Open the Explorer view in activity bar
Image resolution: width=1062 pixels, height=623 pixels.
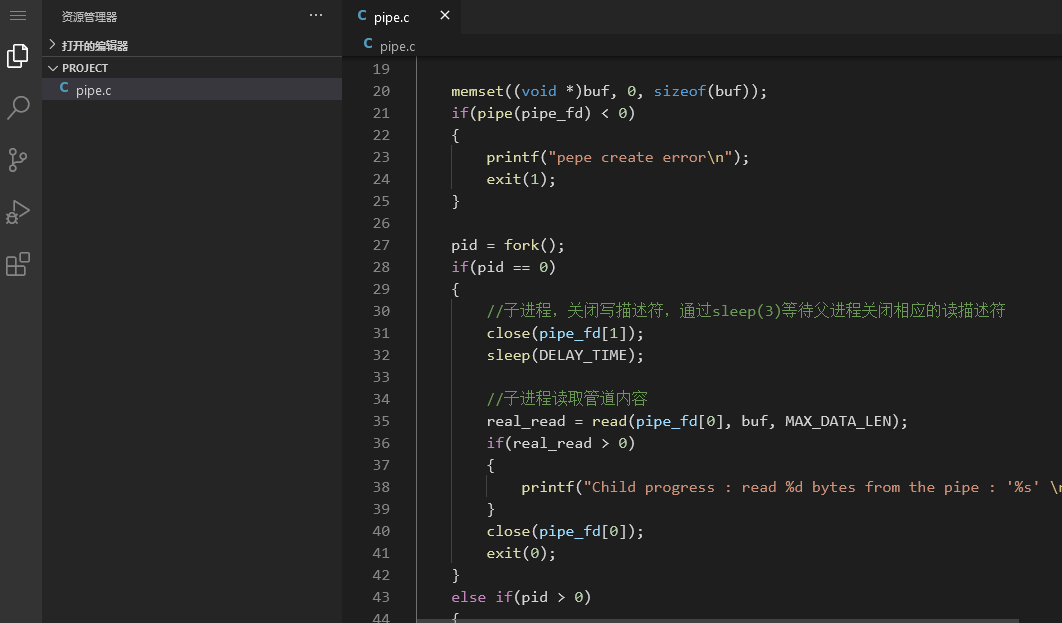[x=18, y=56]
